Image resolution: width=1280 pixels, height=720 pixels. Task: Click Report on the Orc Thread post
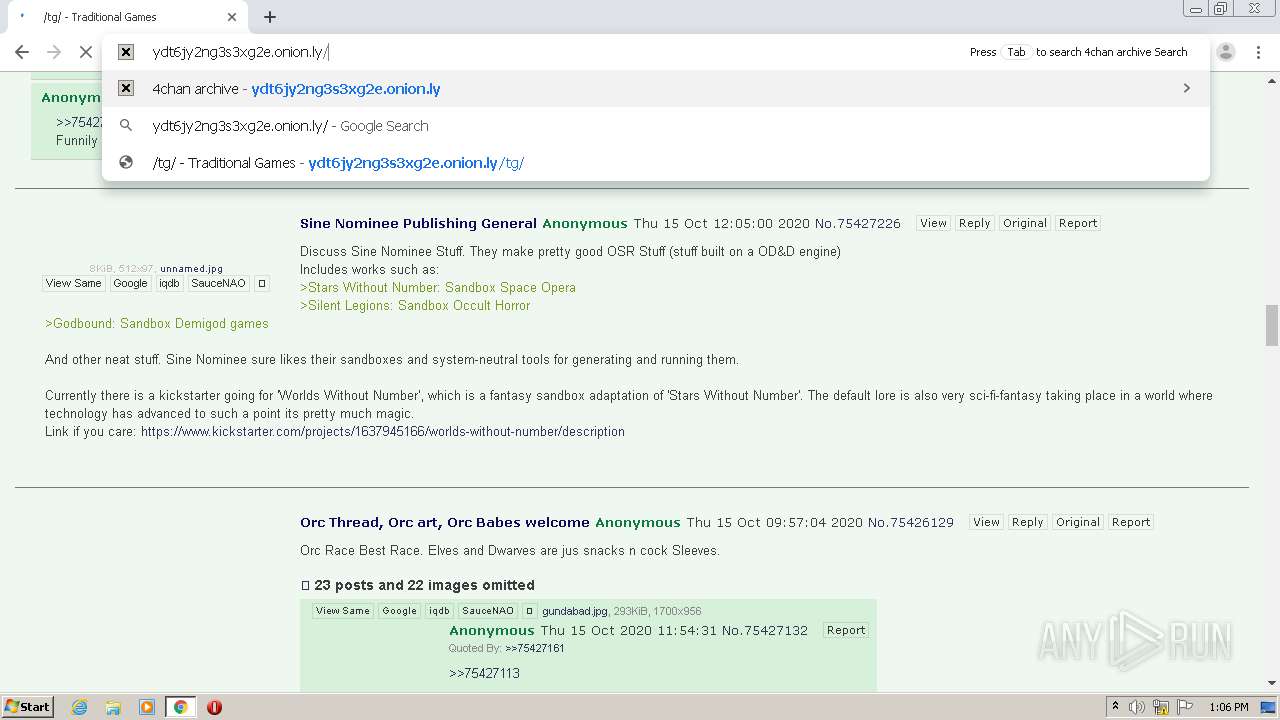[1131, 522]
